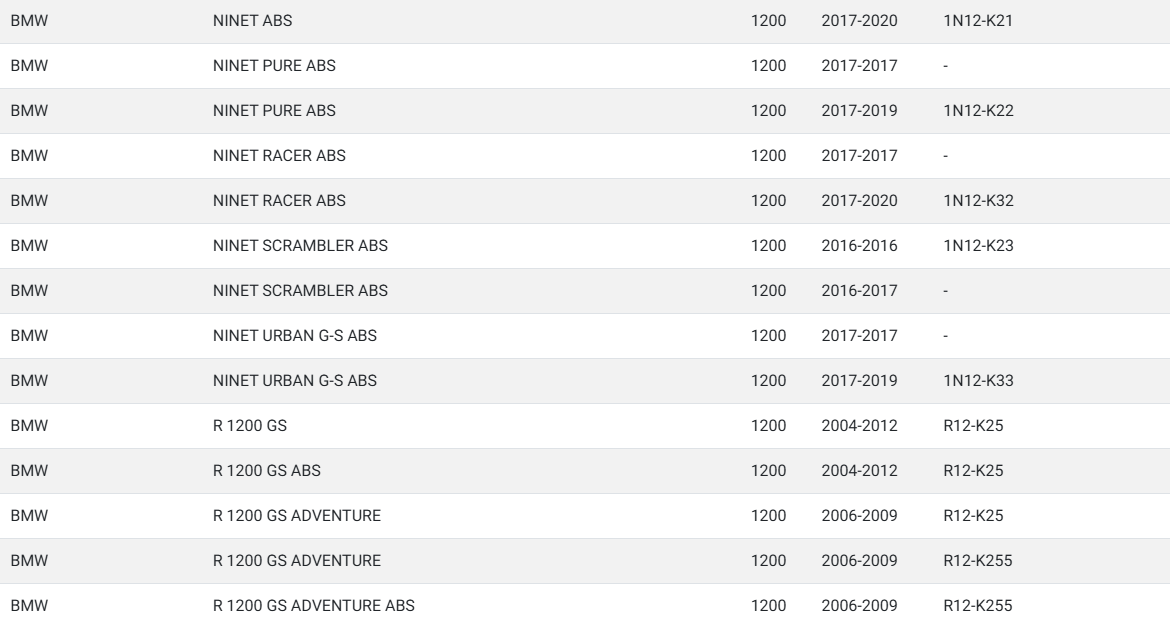Click model code 1N12-K33
The height and width of the screenshot is (622, 1171).
[978, 381]
